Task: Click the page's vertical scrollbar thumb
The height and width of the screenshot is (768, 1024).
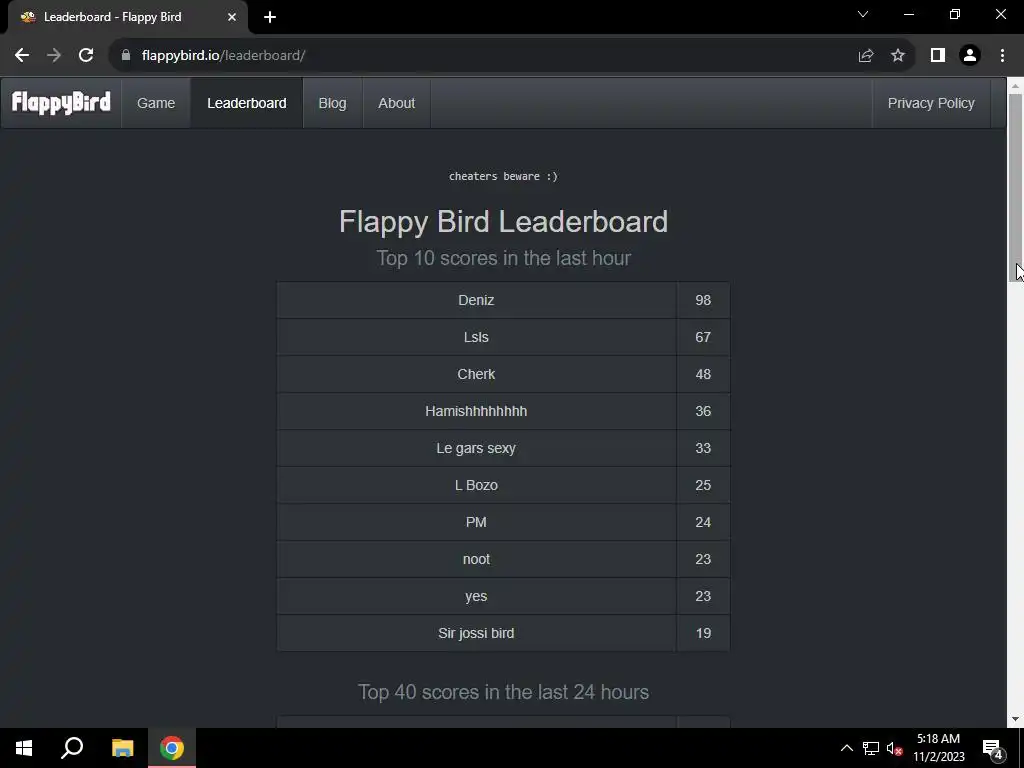Action: 1016,187
